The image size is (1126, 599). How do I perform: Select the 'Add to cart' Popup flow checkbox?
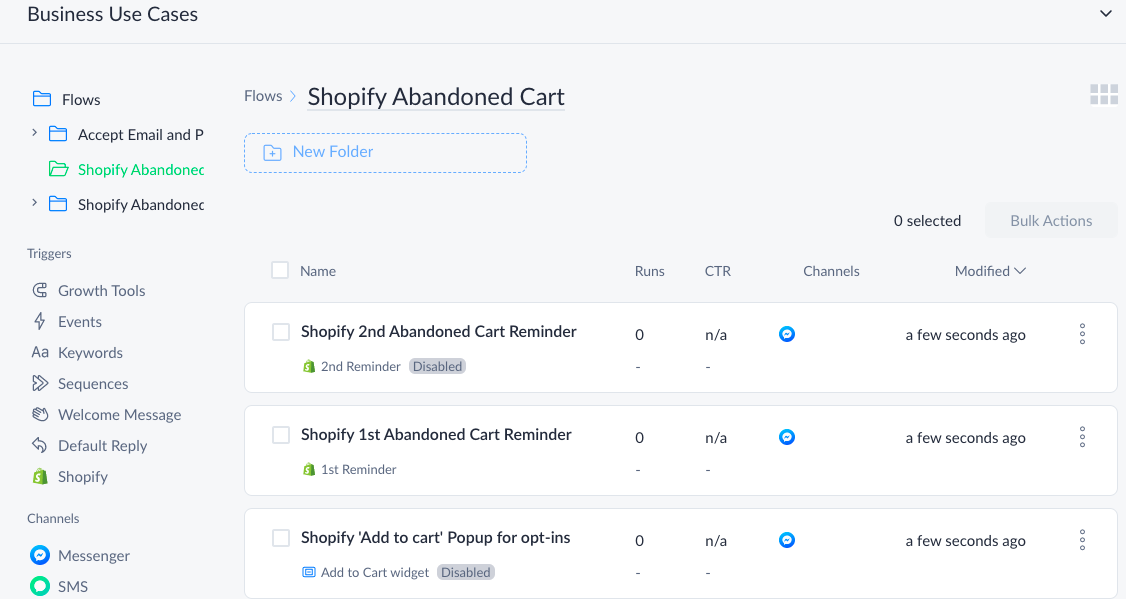pyautogui.click(x=281, y=538)
